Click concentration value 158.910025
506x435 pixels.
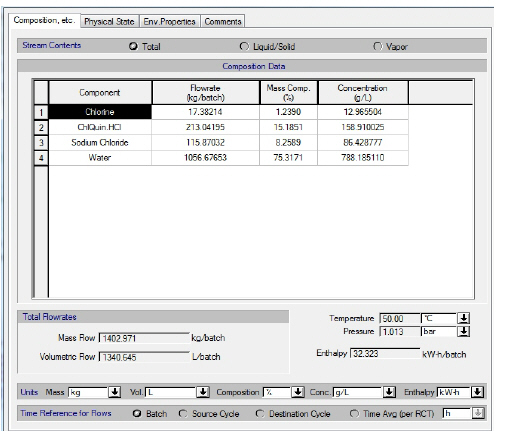pyautogui.click(x=363, y=127)
